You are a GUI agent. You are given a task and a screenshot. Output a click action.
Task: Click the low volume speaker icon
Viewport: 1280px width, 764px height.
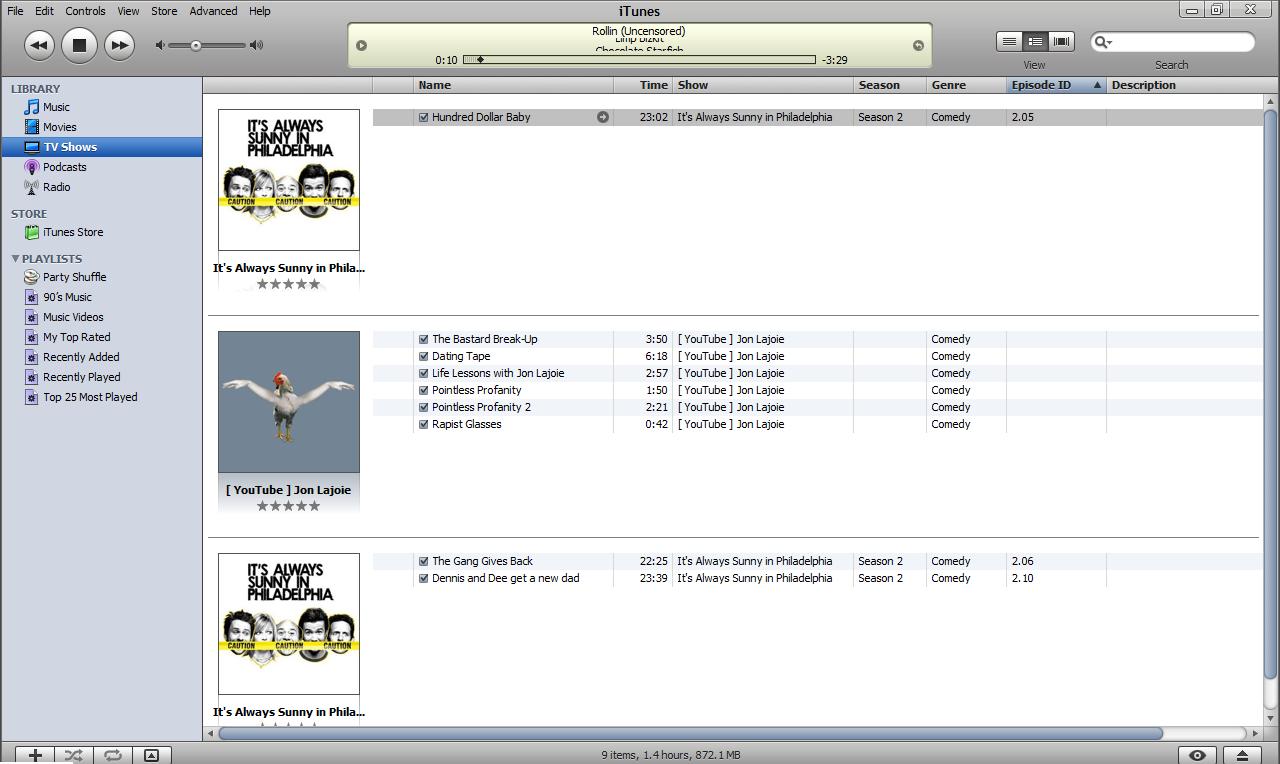160,45
